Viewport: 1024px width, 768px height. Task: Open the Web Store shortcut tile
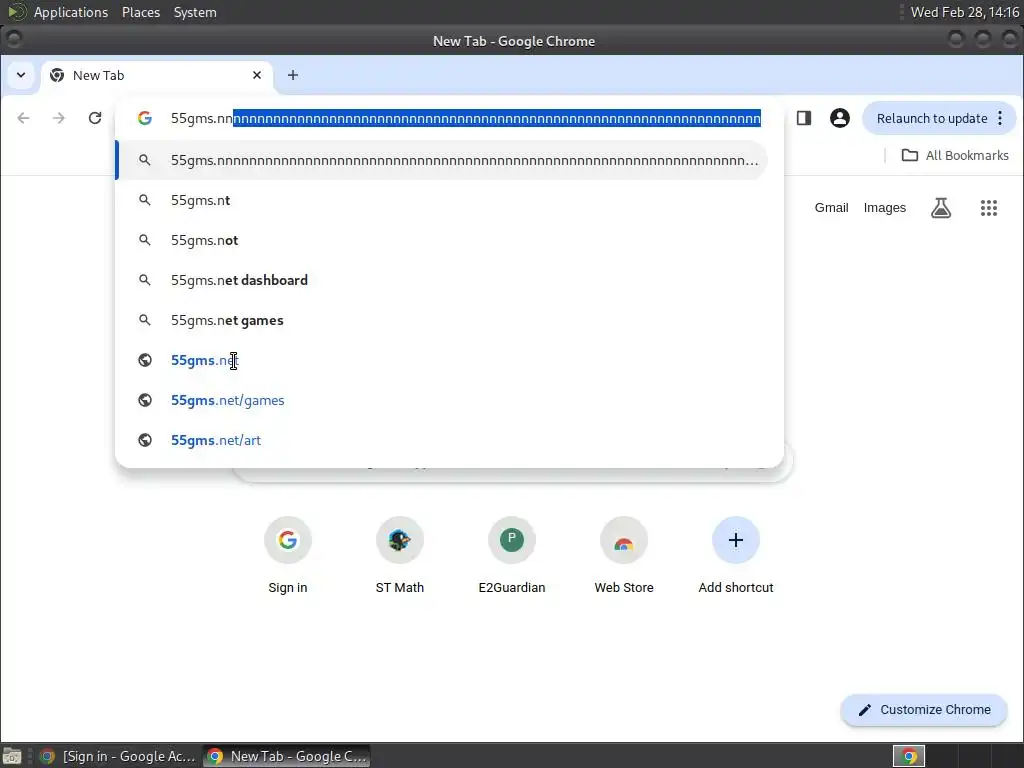point(624,555)
